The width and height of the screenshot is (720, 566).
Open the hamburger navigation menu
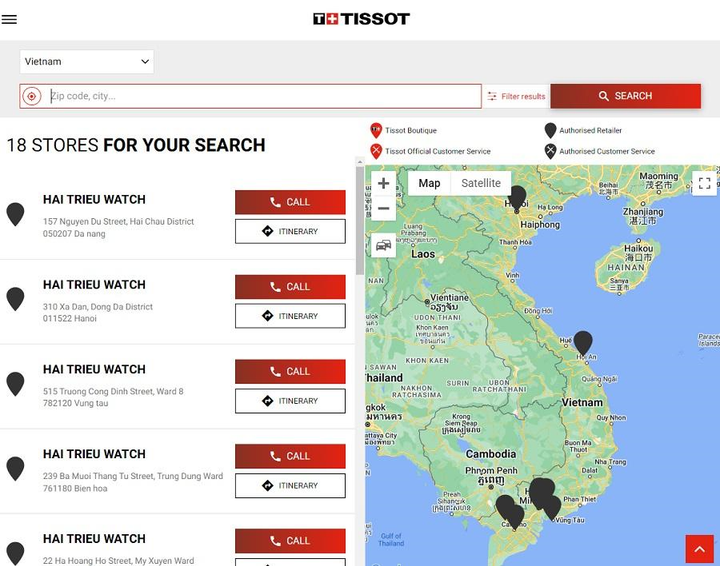coord(10,19)
